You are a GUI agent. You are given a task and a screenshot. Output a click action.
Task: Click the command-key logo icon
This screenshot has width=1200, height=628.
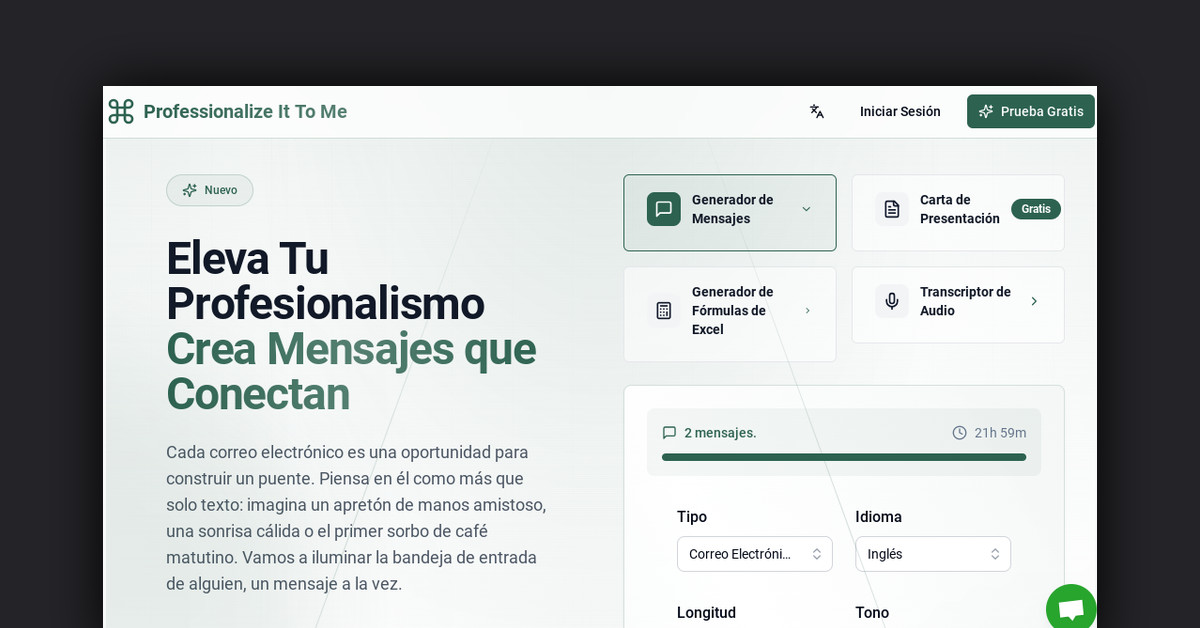point(120,112)
